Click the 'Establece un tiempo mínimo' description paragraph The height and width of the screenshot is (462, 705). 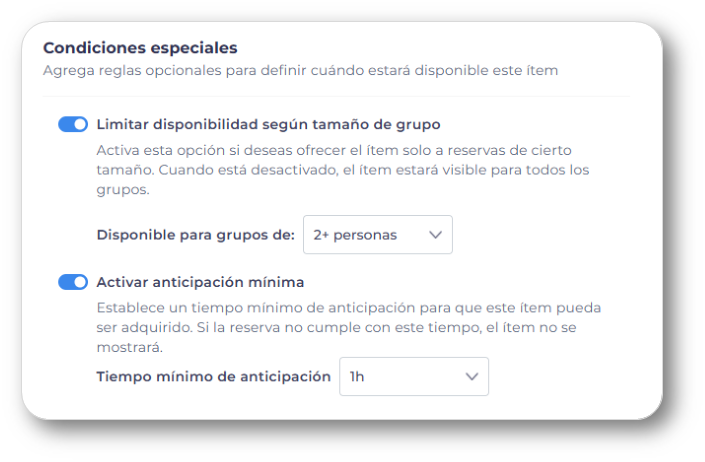[x=348, y=307]
